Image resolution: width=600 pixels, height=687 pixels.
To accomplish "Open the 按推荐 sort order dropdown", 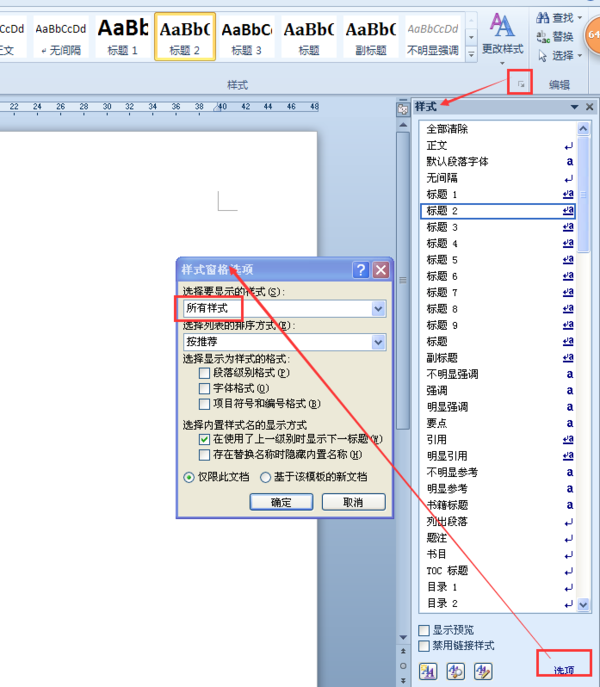I will coord(379,342).
